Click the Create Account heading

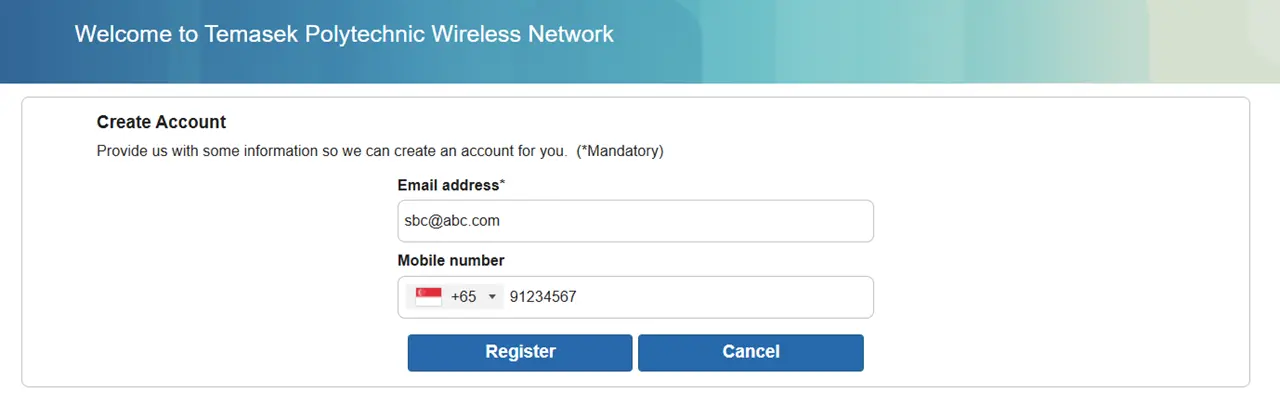coord(161,122)
